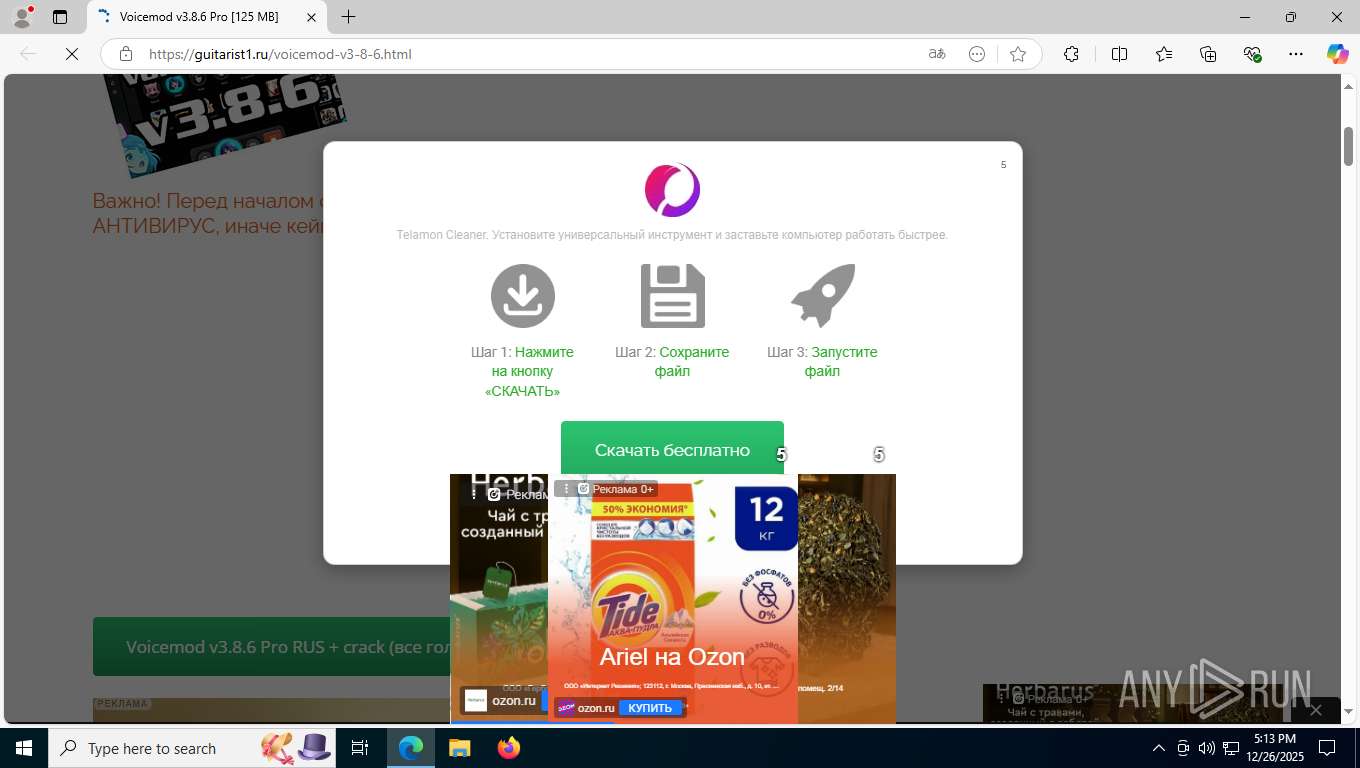This screenshot has height=768, width=1360.
Task: Click the floppy disk save icon
Action: coord(672,296)
